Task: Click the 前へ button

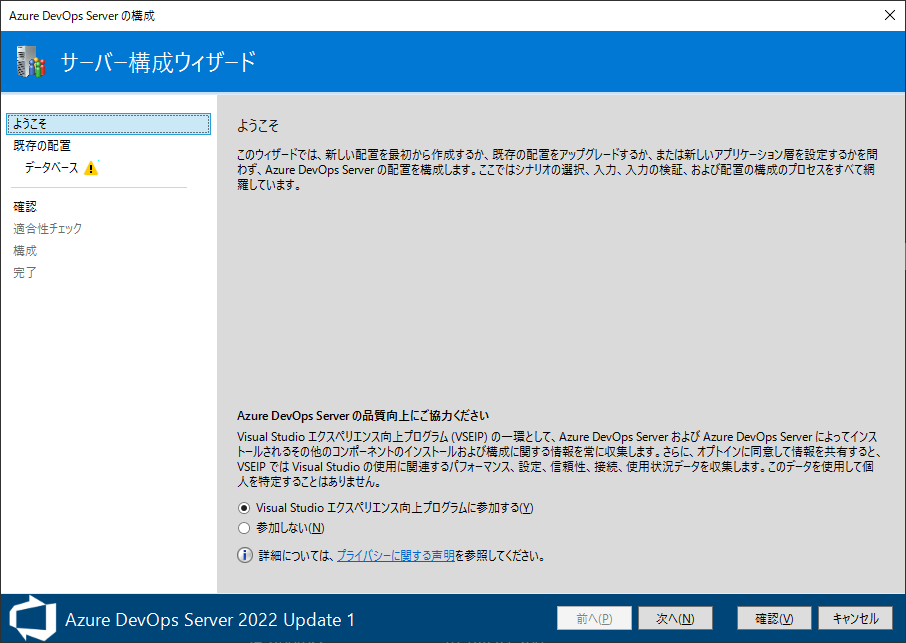Action: click(x=594, y=618)
